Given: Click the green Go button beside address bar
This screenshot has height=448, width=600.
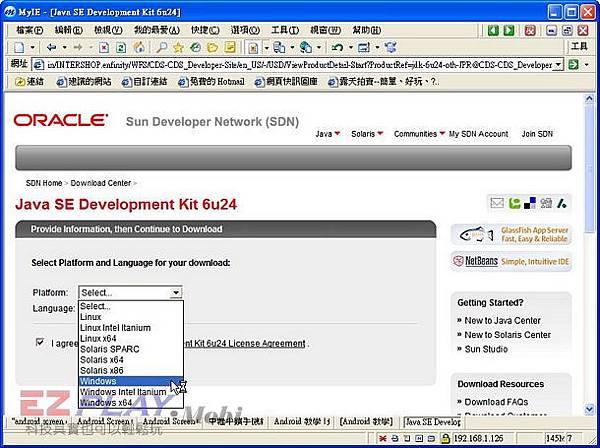Looking at the screenshot, I should (x=573, y=64).
